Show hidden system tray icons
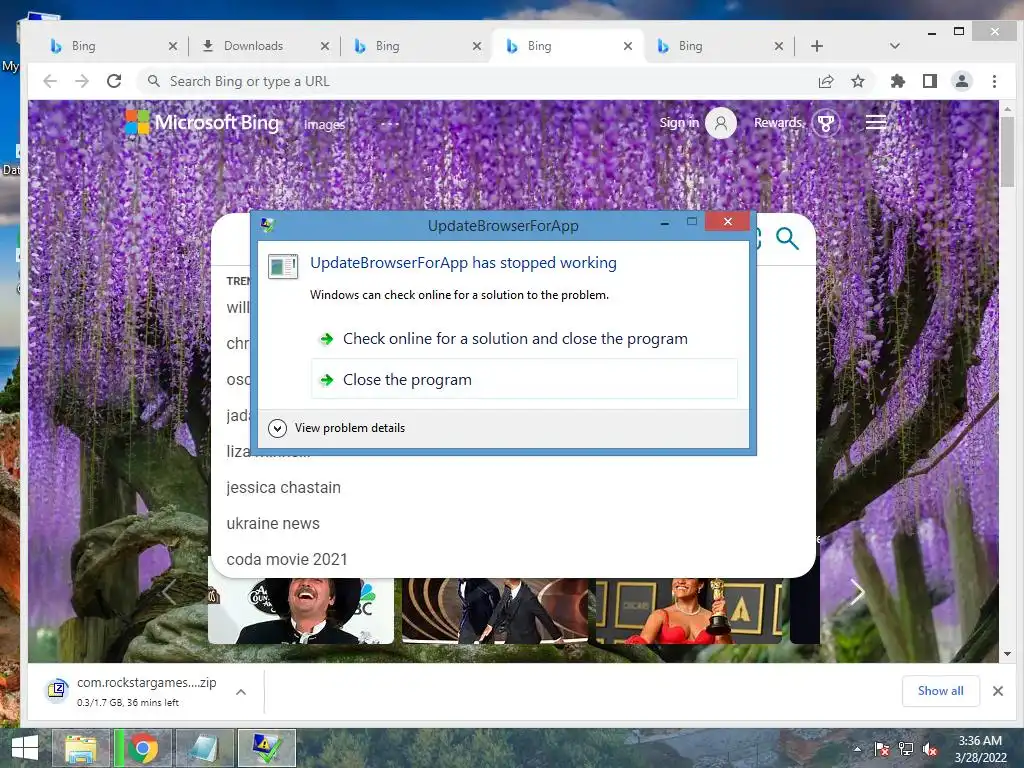 (x=857, y=749)
